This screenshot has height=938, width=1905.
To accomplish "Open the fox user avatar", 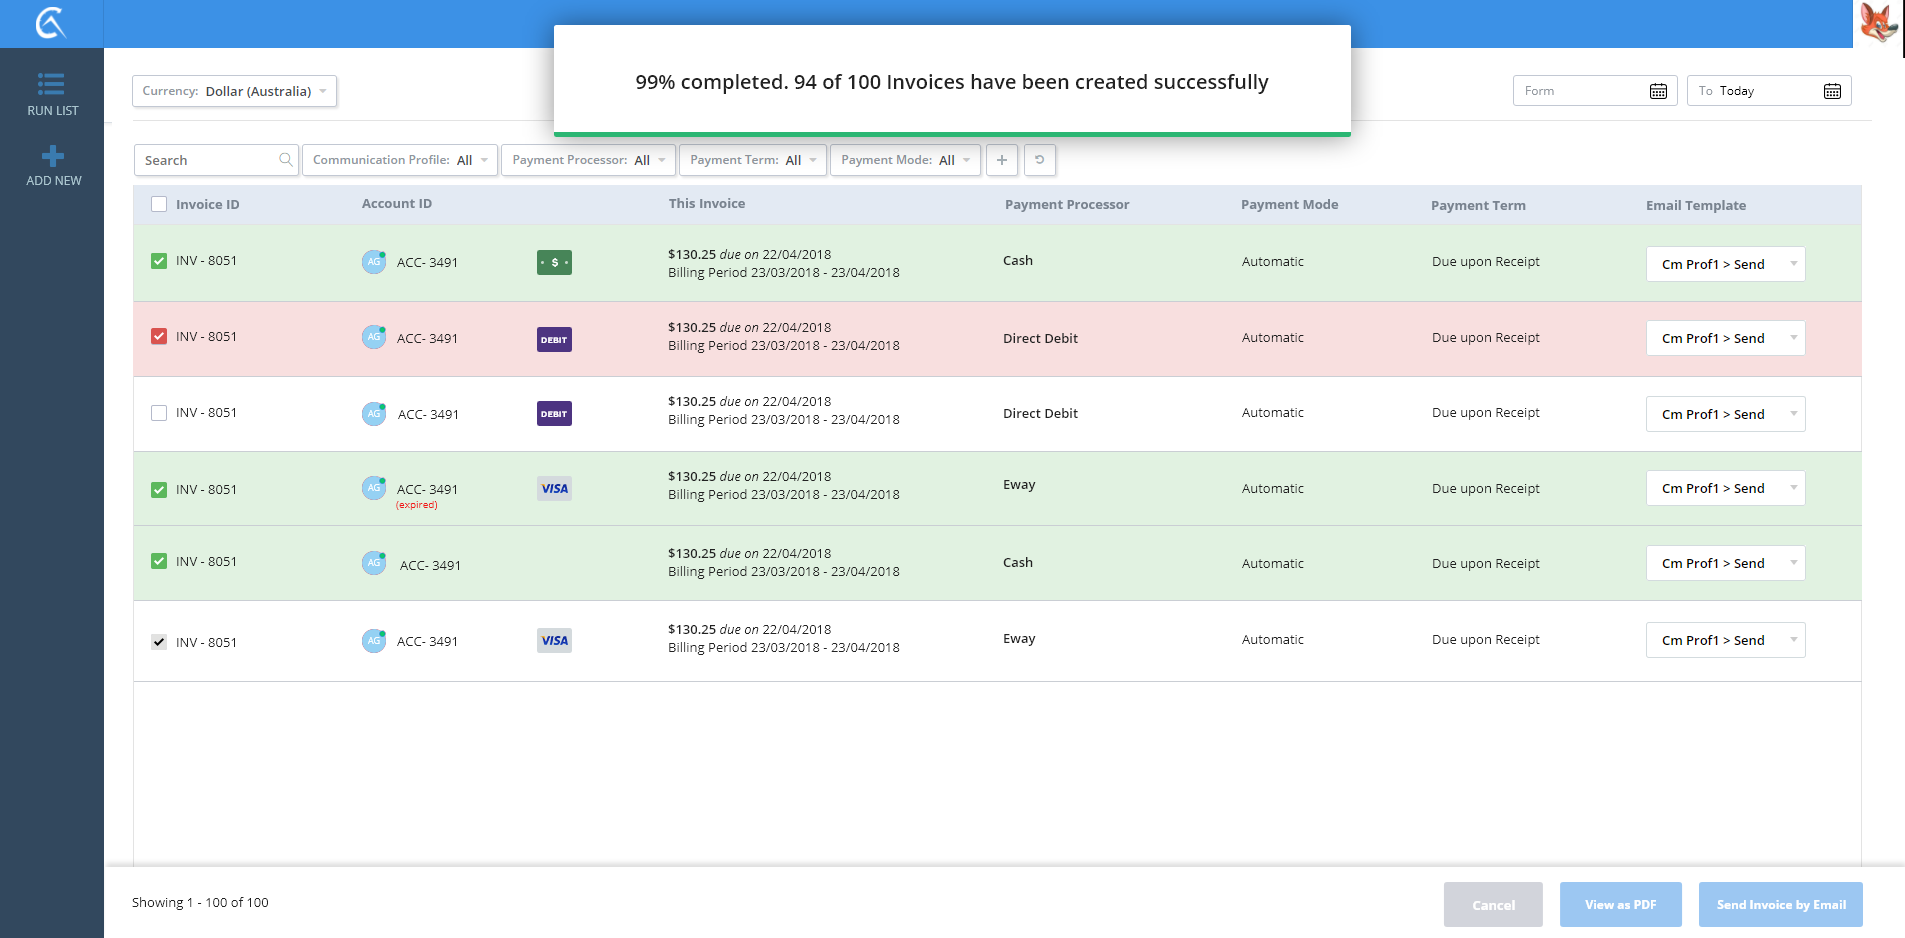I will tap(1878, 23).
